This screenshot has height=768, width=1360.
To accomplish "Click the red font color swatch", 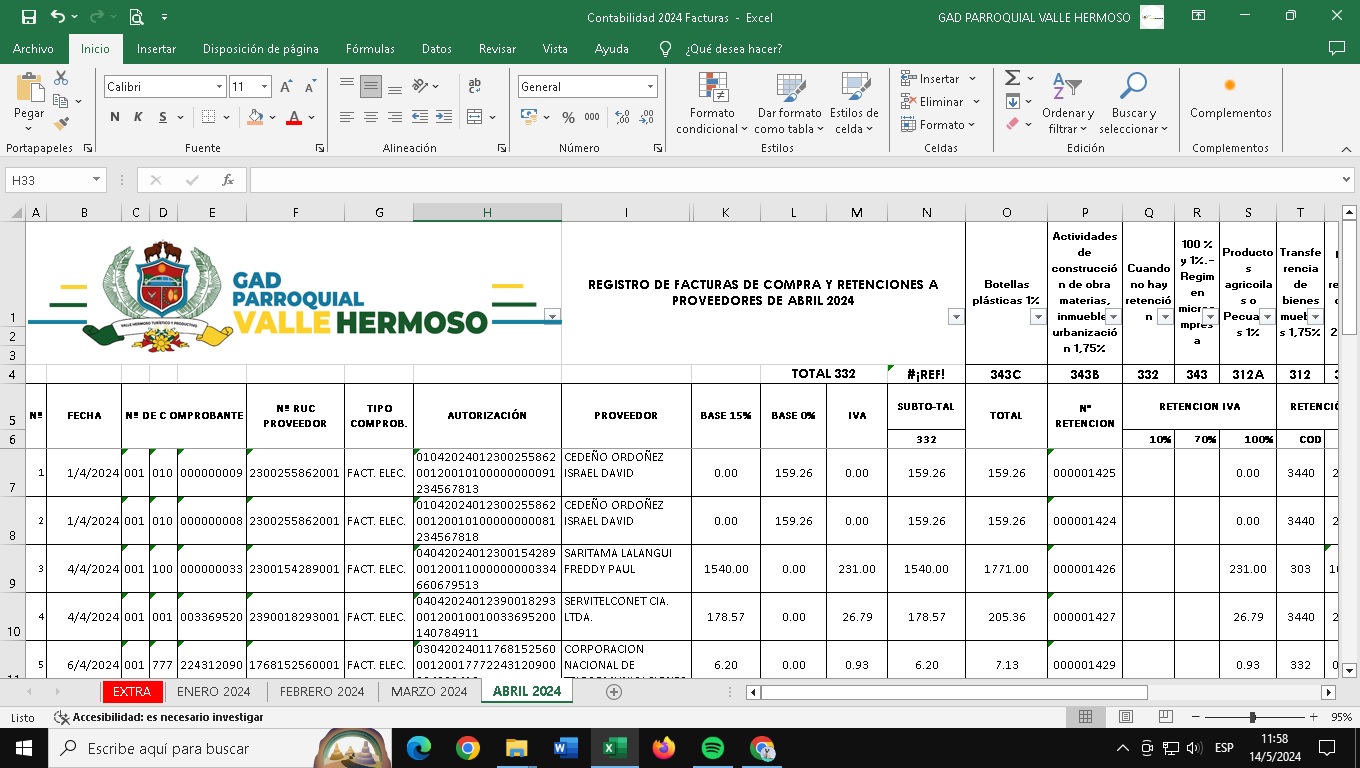I will pos(293,117).
